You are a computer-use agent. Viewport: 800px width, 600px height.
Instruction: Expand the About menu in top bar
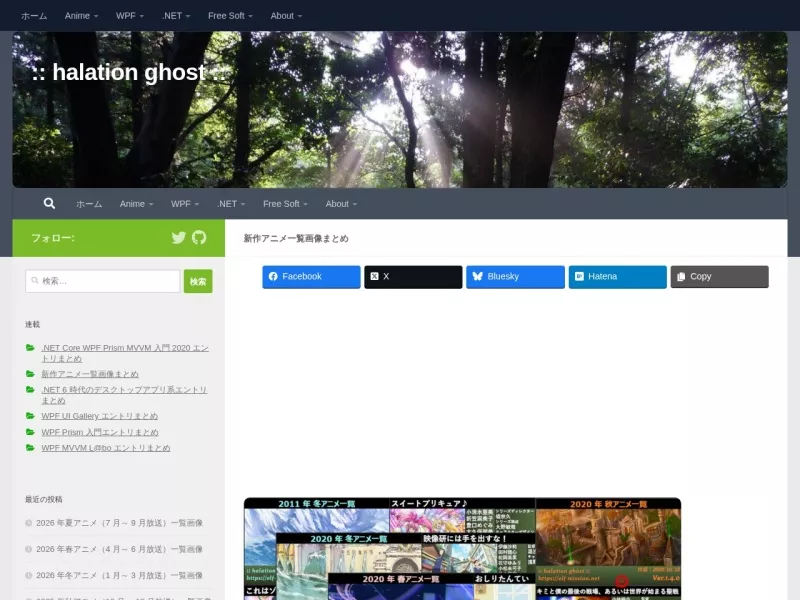(286, 16)
